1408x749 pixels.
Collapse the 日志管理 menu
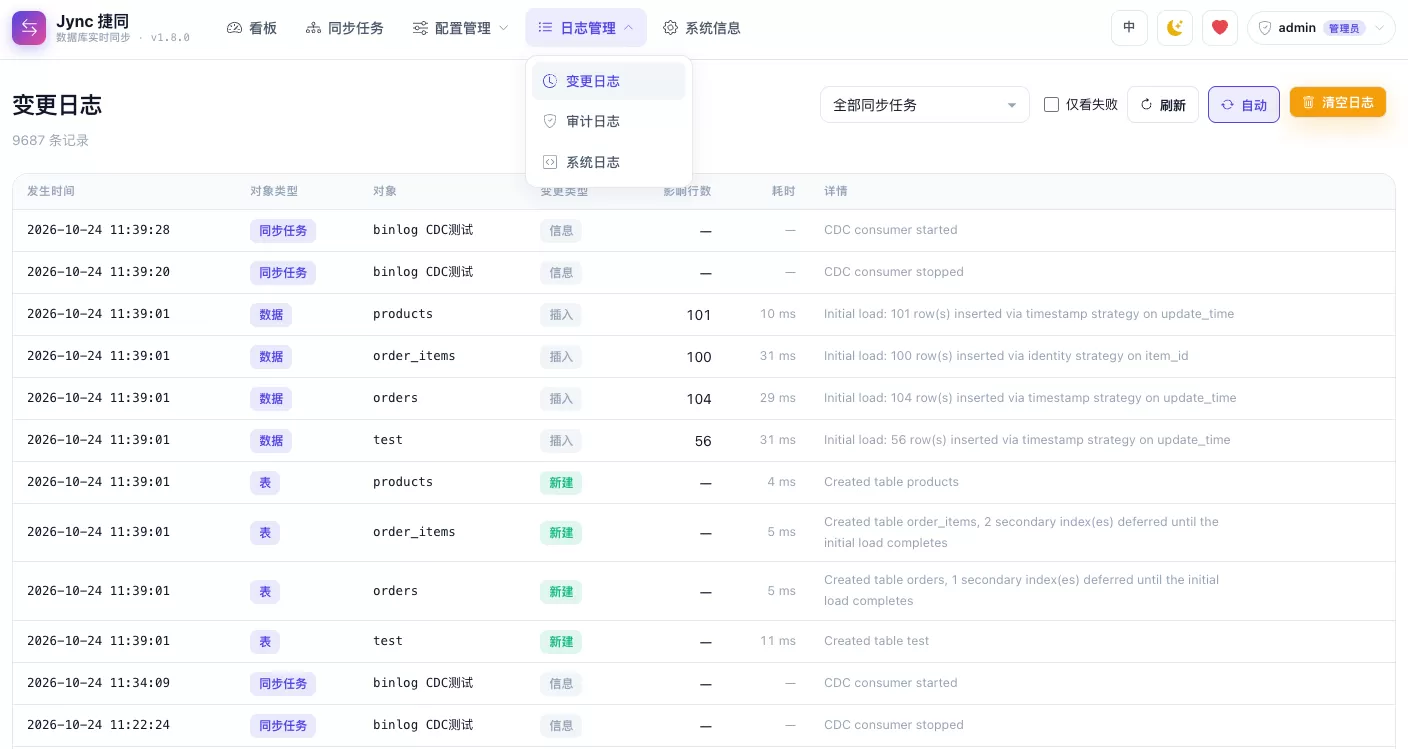(x=586, y=28)
